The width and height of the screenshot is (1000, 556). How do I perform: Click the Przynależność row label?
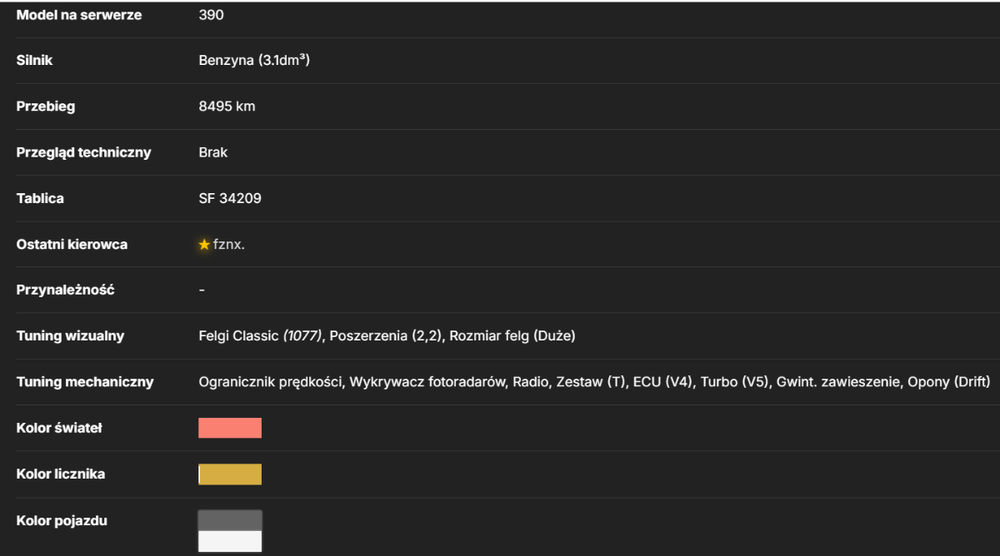[66, 290]
